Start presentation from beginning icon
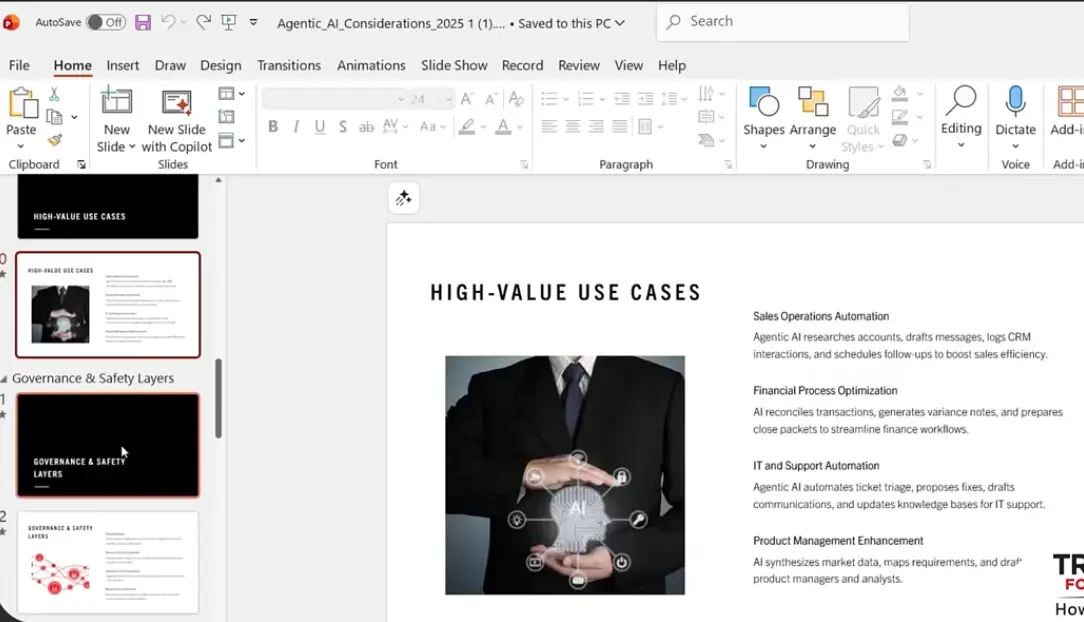 pos(229,22)
